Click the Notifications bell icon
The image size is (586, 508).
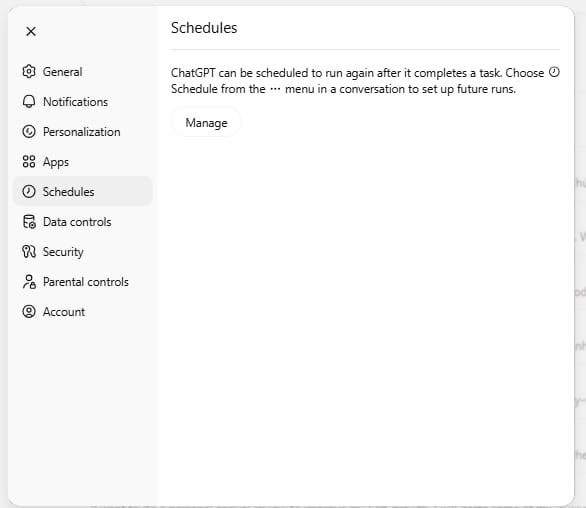[x=29, y=102]
